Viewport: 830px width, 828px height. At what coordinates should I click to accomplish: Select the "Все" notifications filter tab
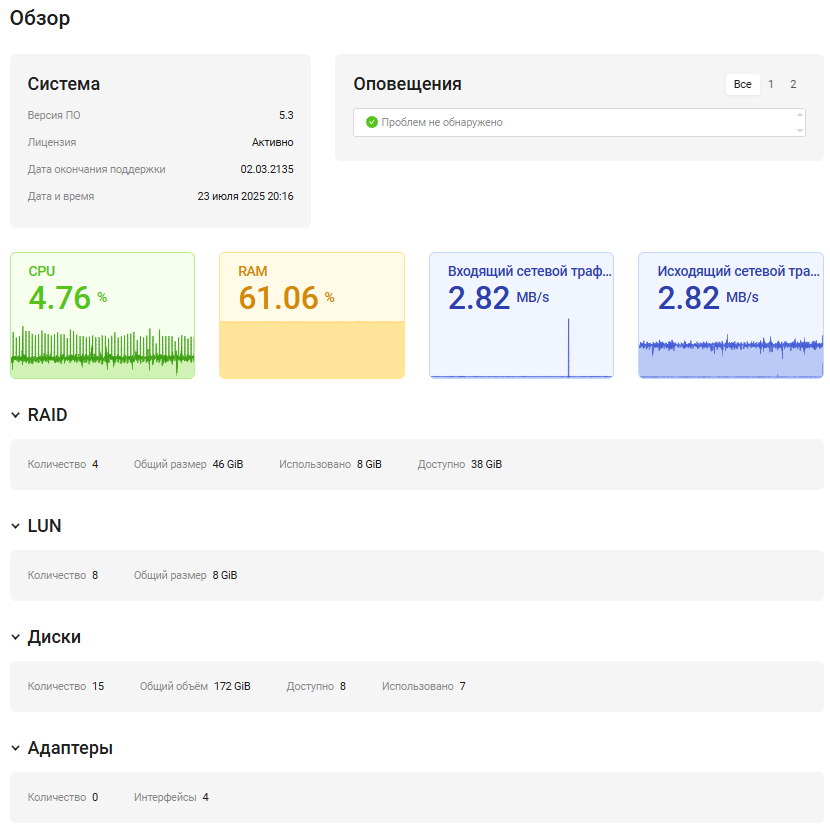tap(742, 84)
